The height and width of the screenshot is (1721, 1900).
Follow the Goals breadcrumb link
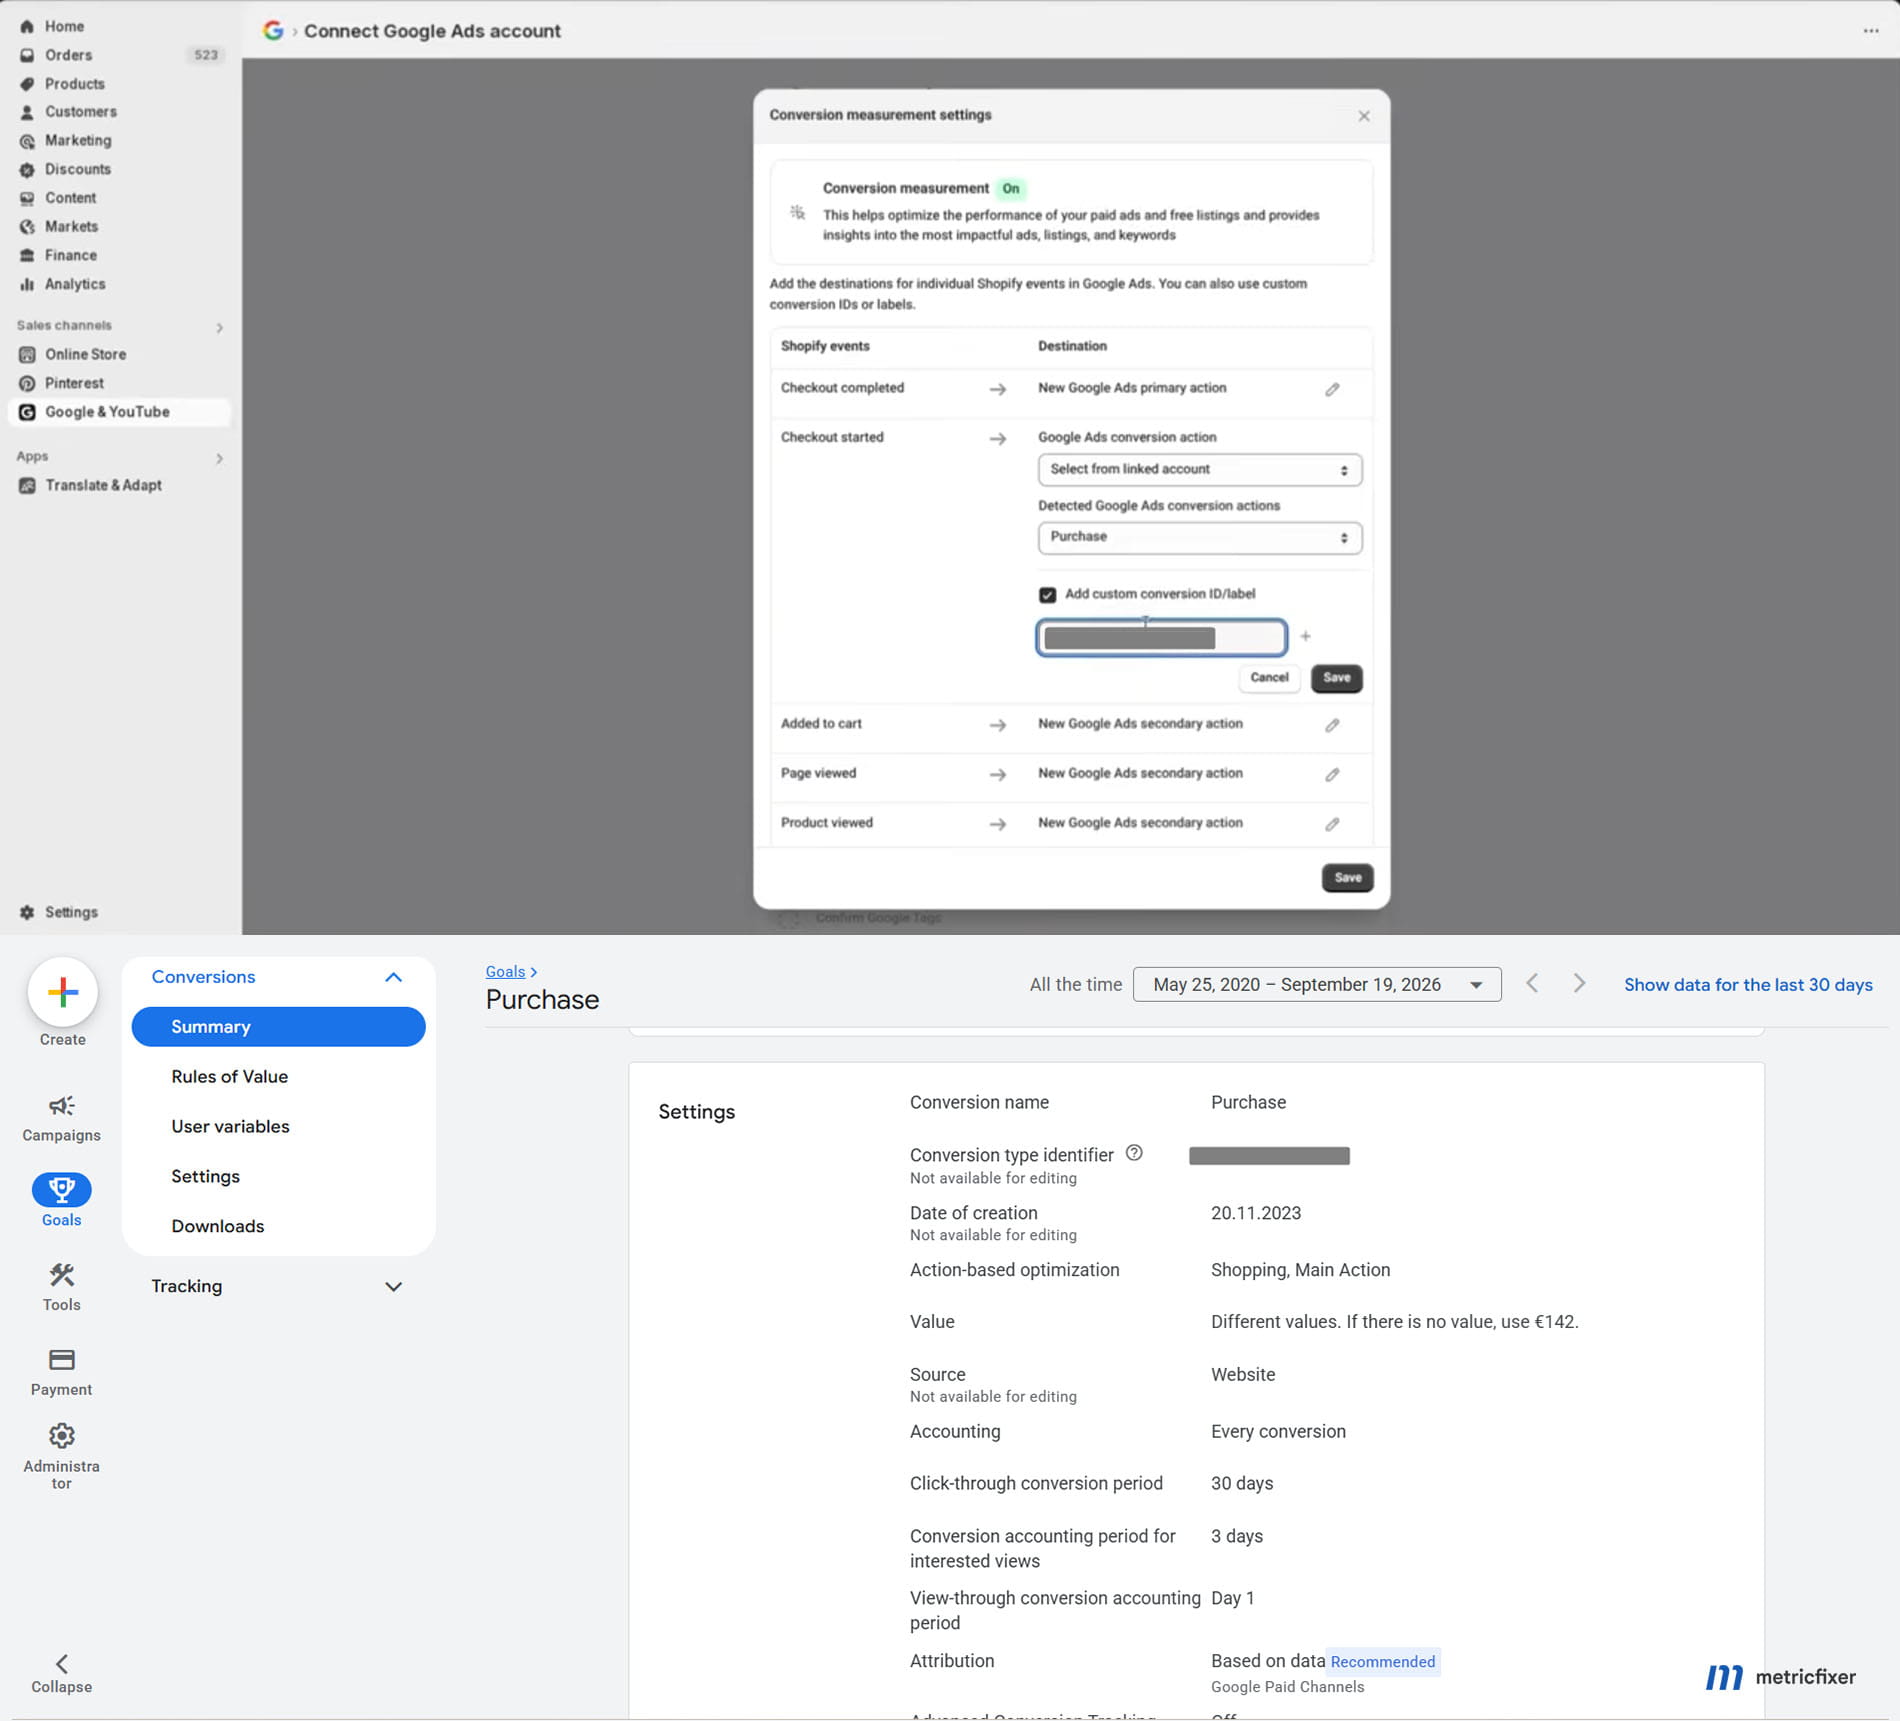point(505,972)
